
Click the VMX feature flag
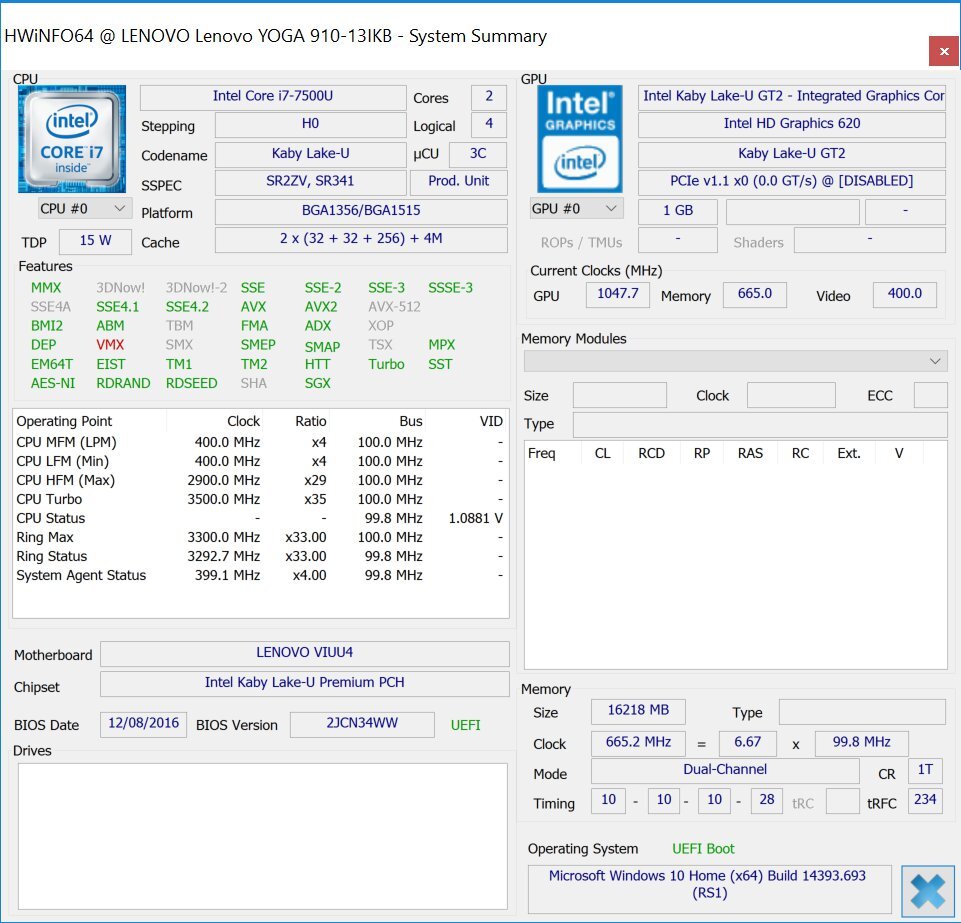tap(110, 345)
